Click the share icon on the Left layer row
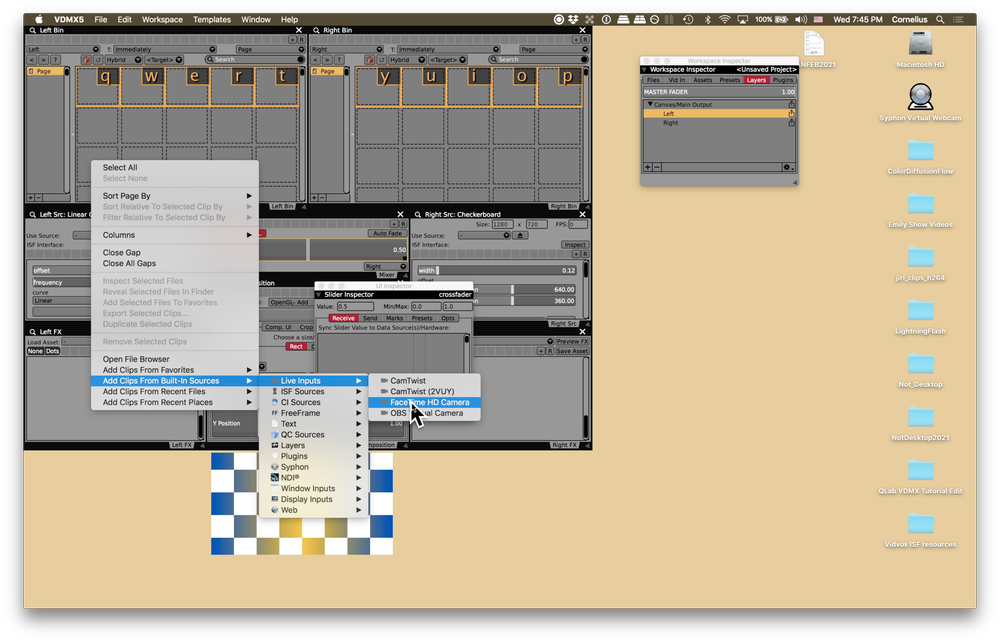1000x642 pixels. point(791,113)
